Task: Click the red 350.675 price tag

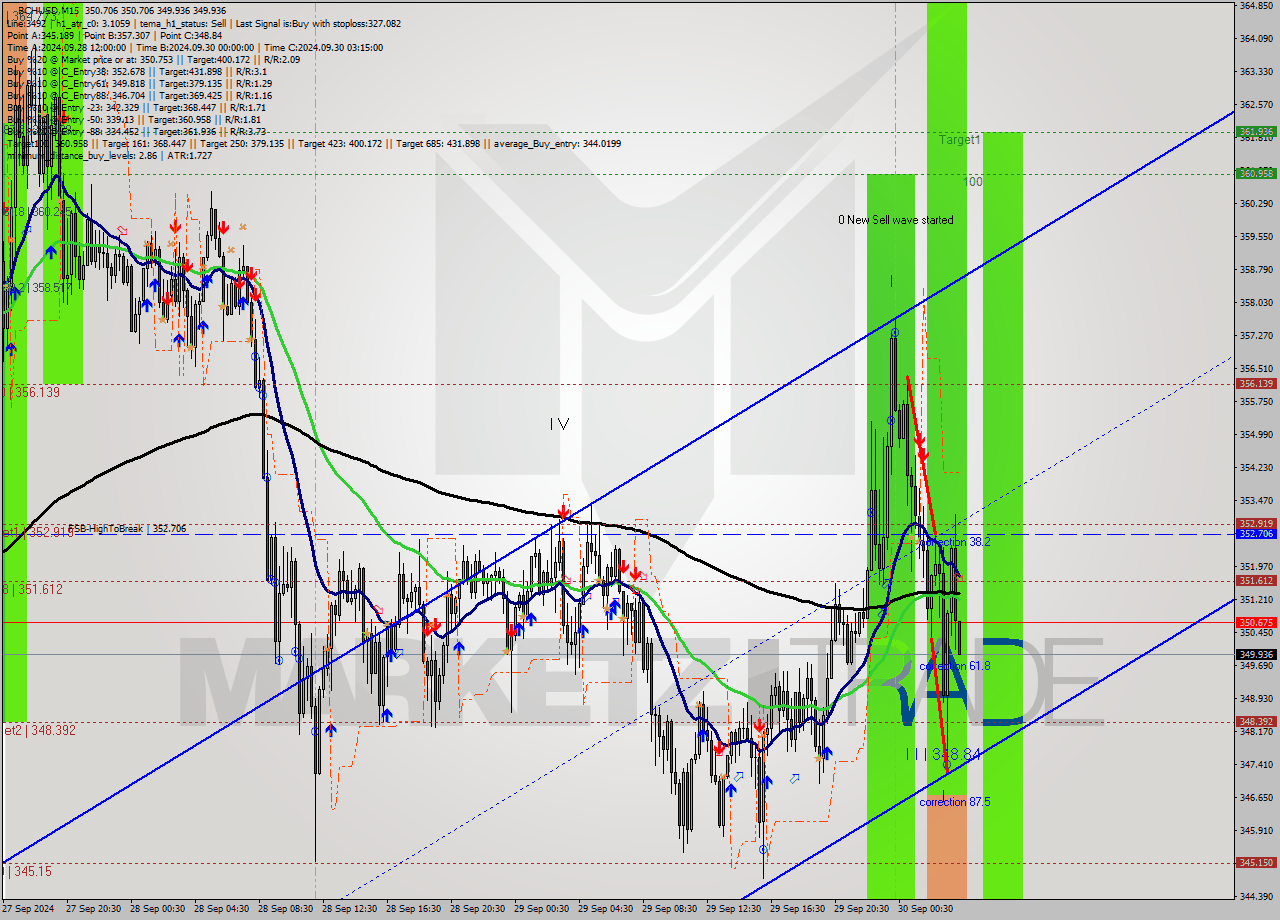Action: (1256, 622)
